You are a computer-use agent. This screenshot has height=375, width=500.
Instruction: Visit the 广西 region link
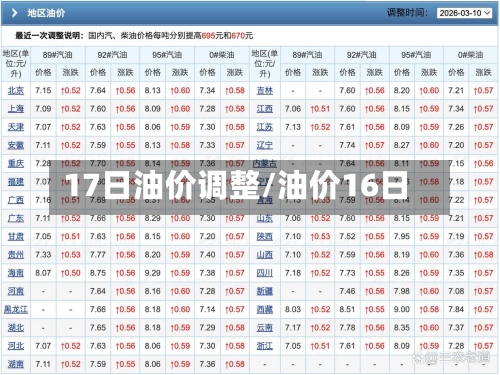click(x=16, y=200)
